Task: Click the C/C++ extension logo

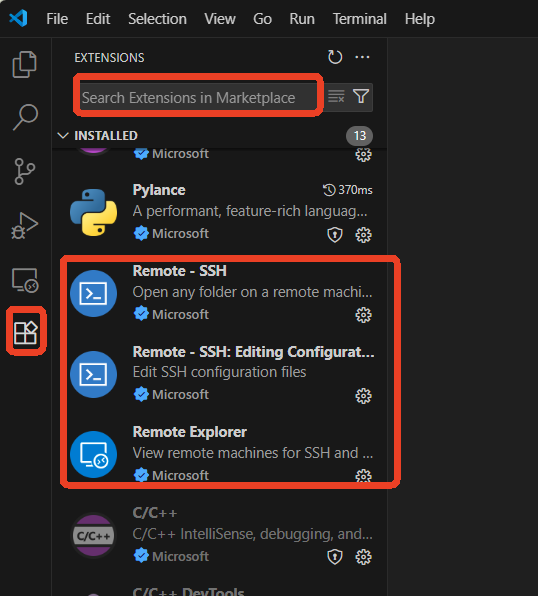Action: [x=94, y=536]
